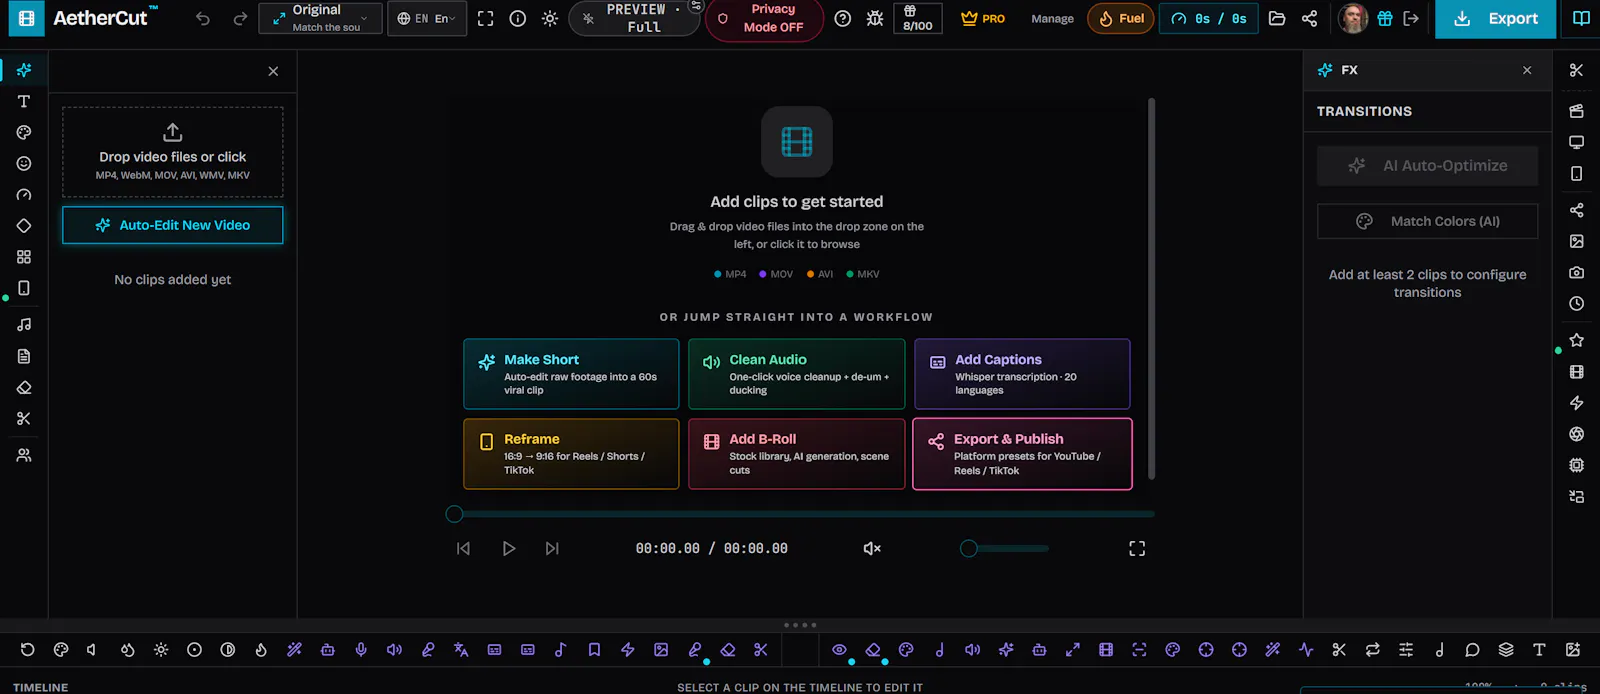Start the Export & Publish workflow card
Screen dimensions: 1600x694
click(x=1022, y=454)
